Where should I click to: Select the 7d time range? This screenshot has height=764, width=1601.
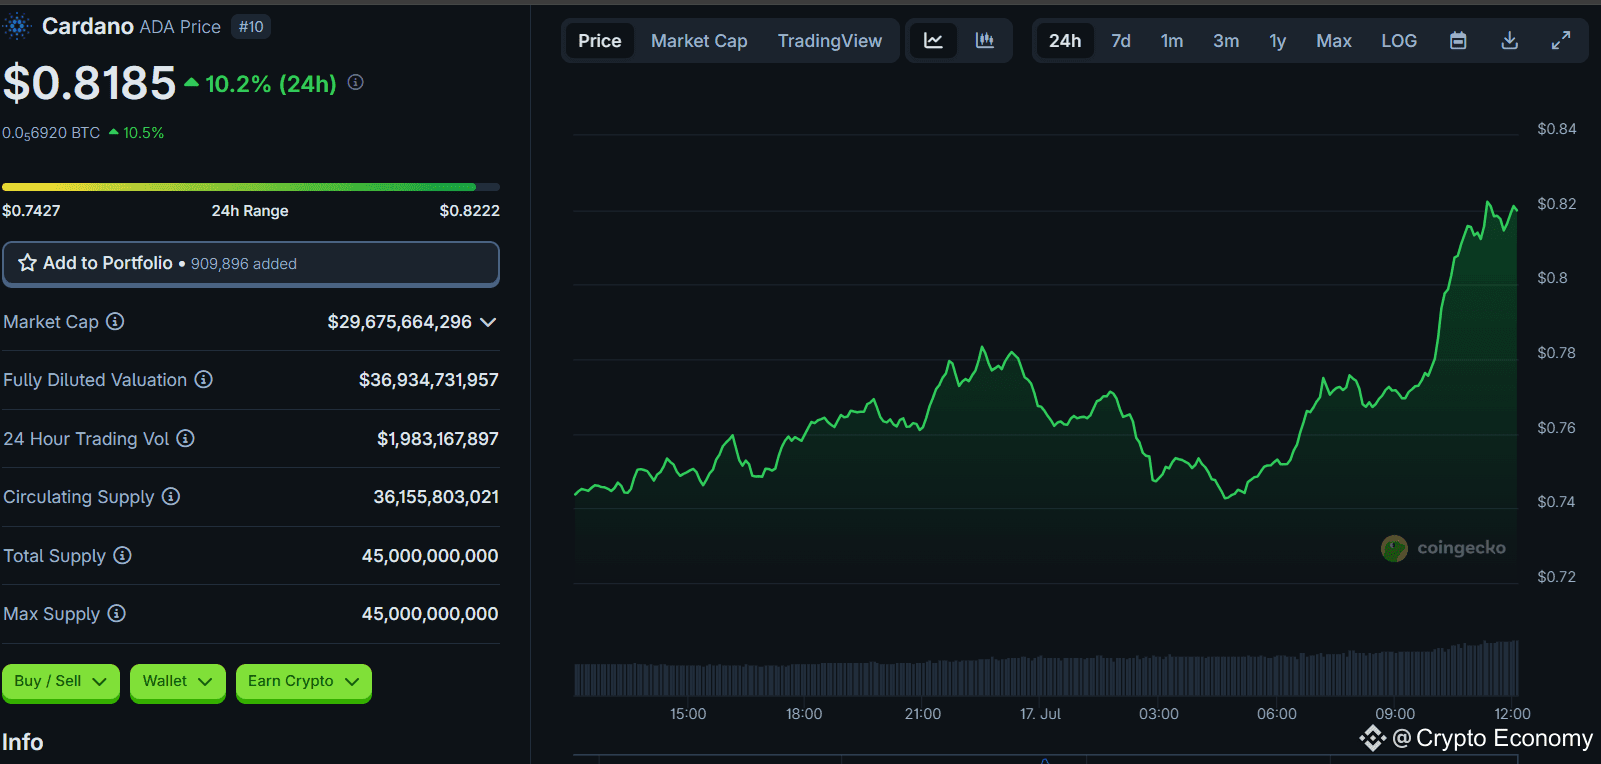click(x=1121, y=41)
